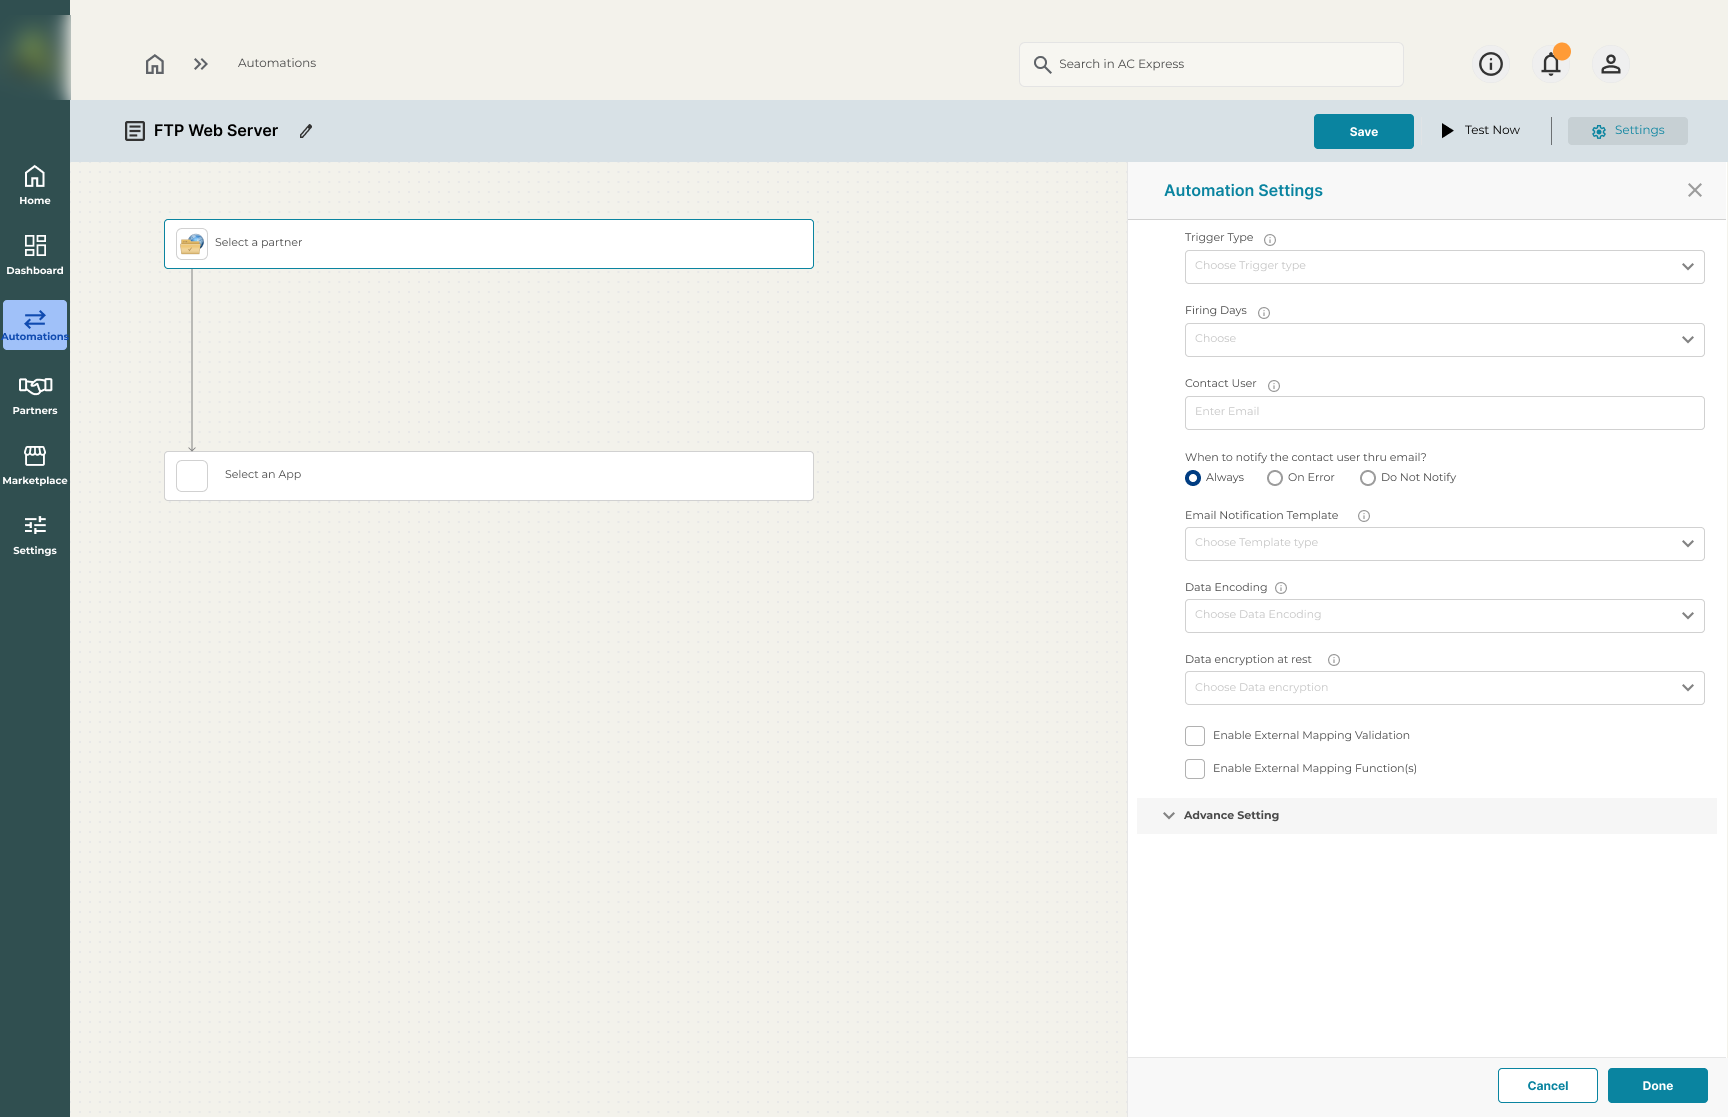The image size is (1728, 1117).
Task: Click the partner folder icon in workflow
Action: (x=192, y=244)
